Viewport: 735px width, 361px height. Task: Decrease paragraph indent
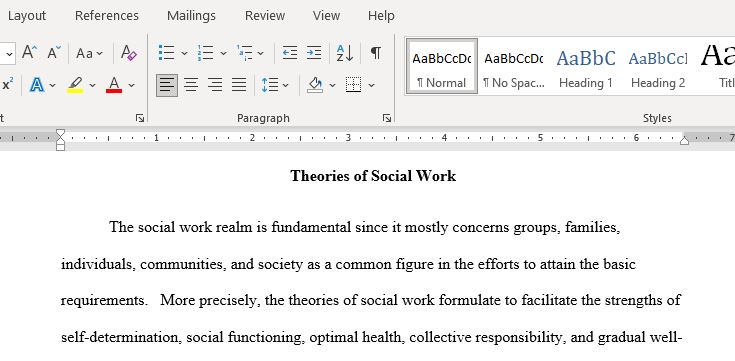(x=290, y=53)
